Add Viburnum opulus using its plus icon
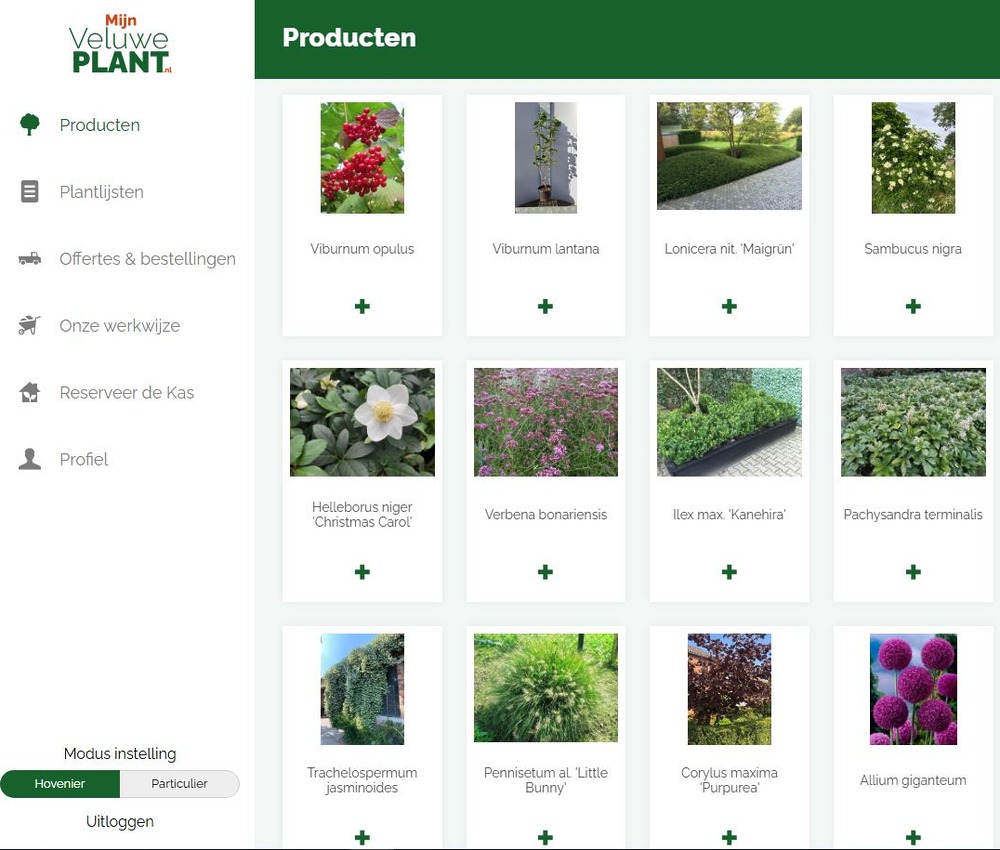This screenshot has height=850, width=1000. (362, 306)
